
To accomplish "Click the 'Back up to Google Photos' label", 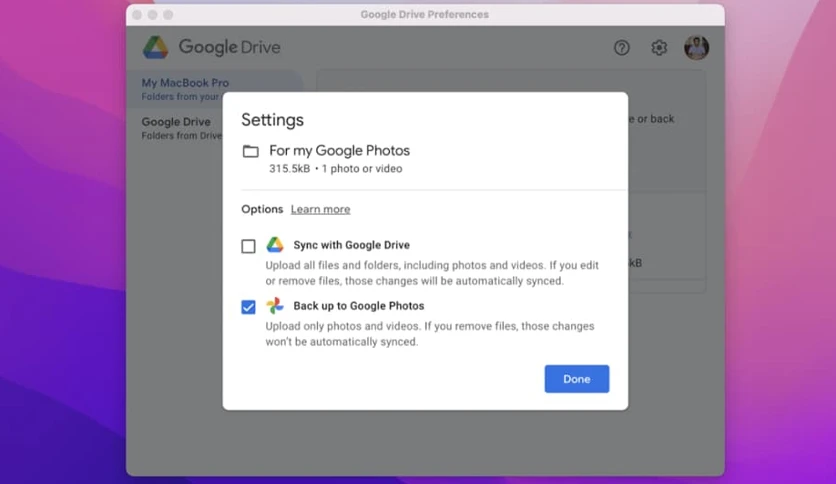I will point(359,306).
